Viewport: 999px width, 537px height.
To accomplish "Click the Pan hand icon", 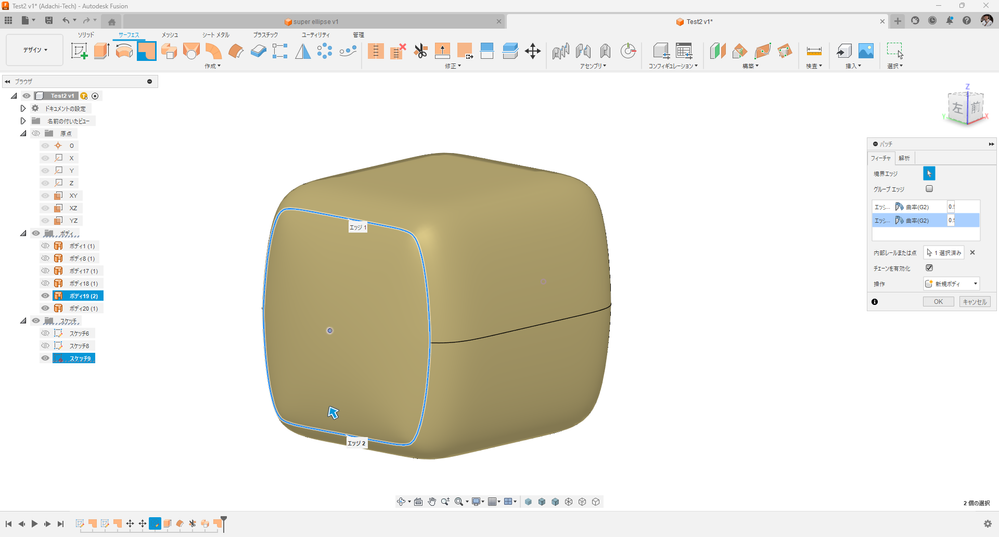I will (432, 502).
